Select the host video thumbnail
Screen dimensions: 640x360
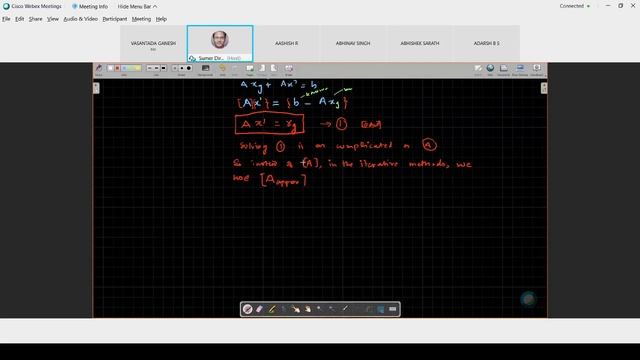click(x=220, y=43)
